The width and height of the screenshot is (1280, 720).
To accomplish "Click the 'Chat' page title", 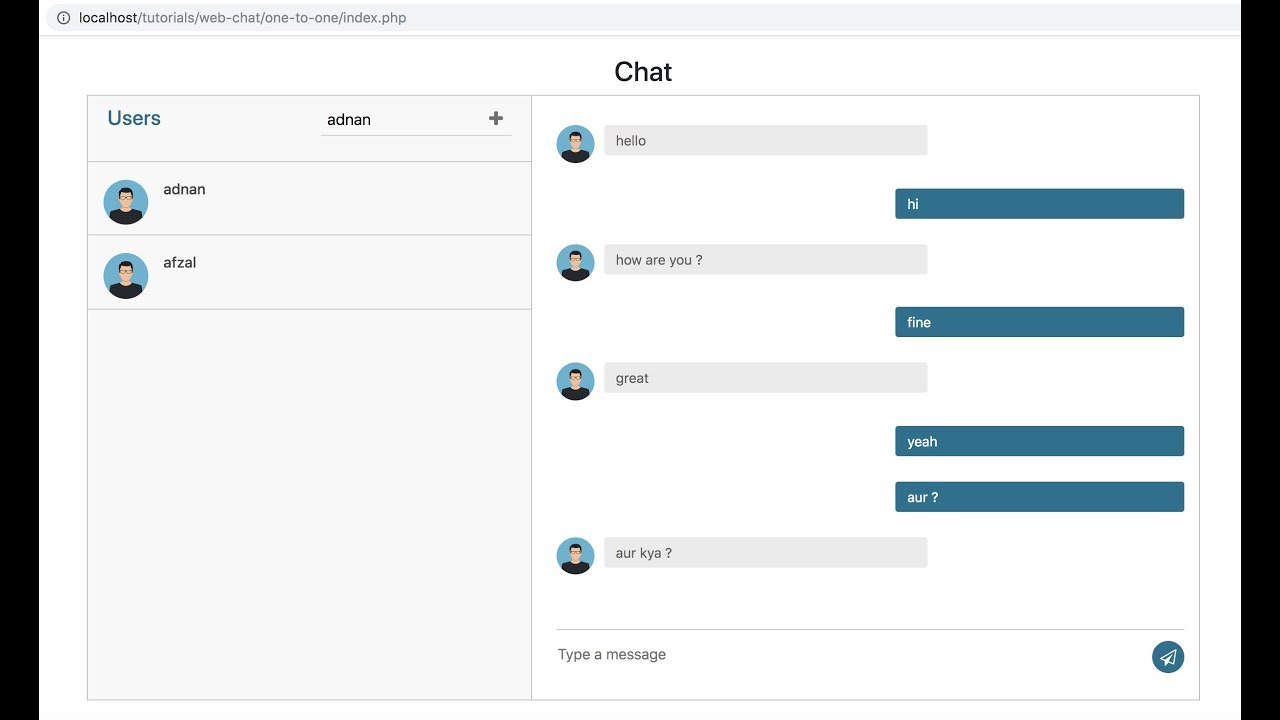I will 643,72.
